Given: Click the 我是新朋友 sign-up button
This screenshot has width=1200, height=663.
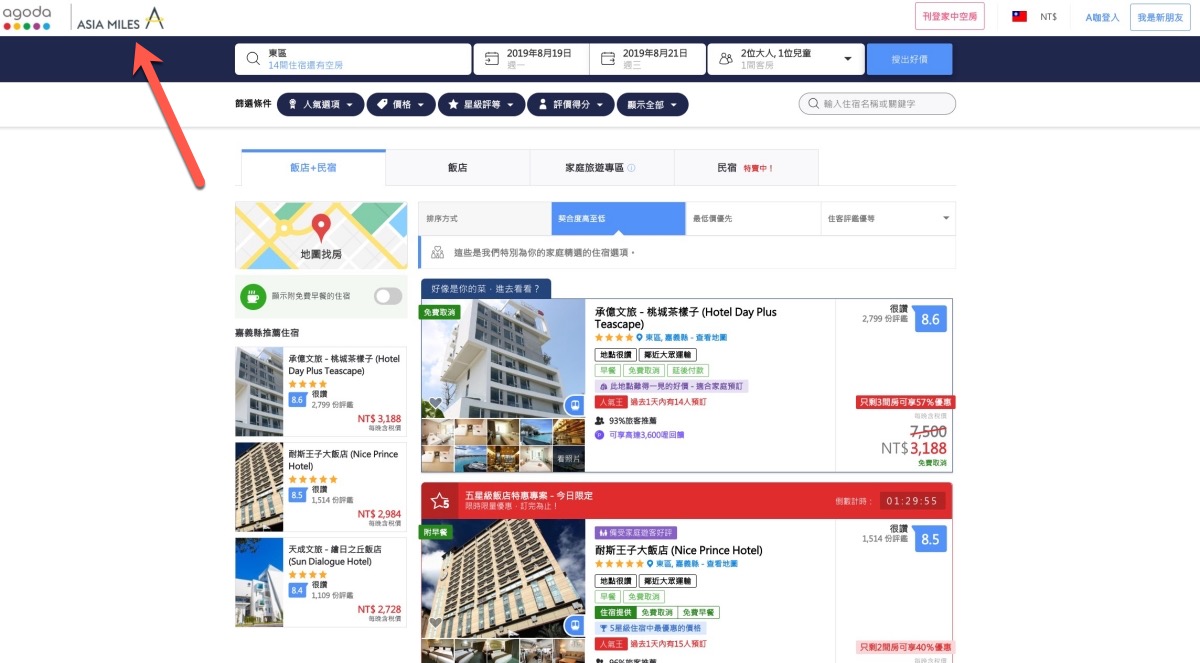Looking at the screenshot, I should pyautogui.click(x=1160, y=17).
